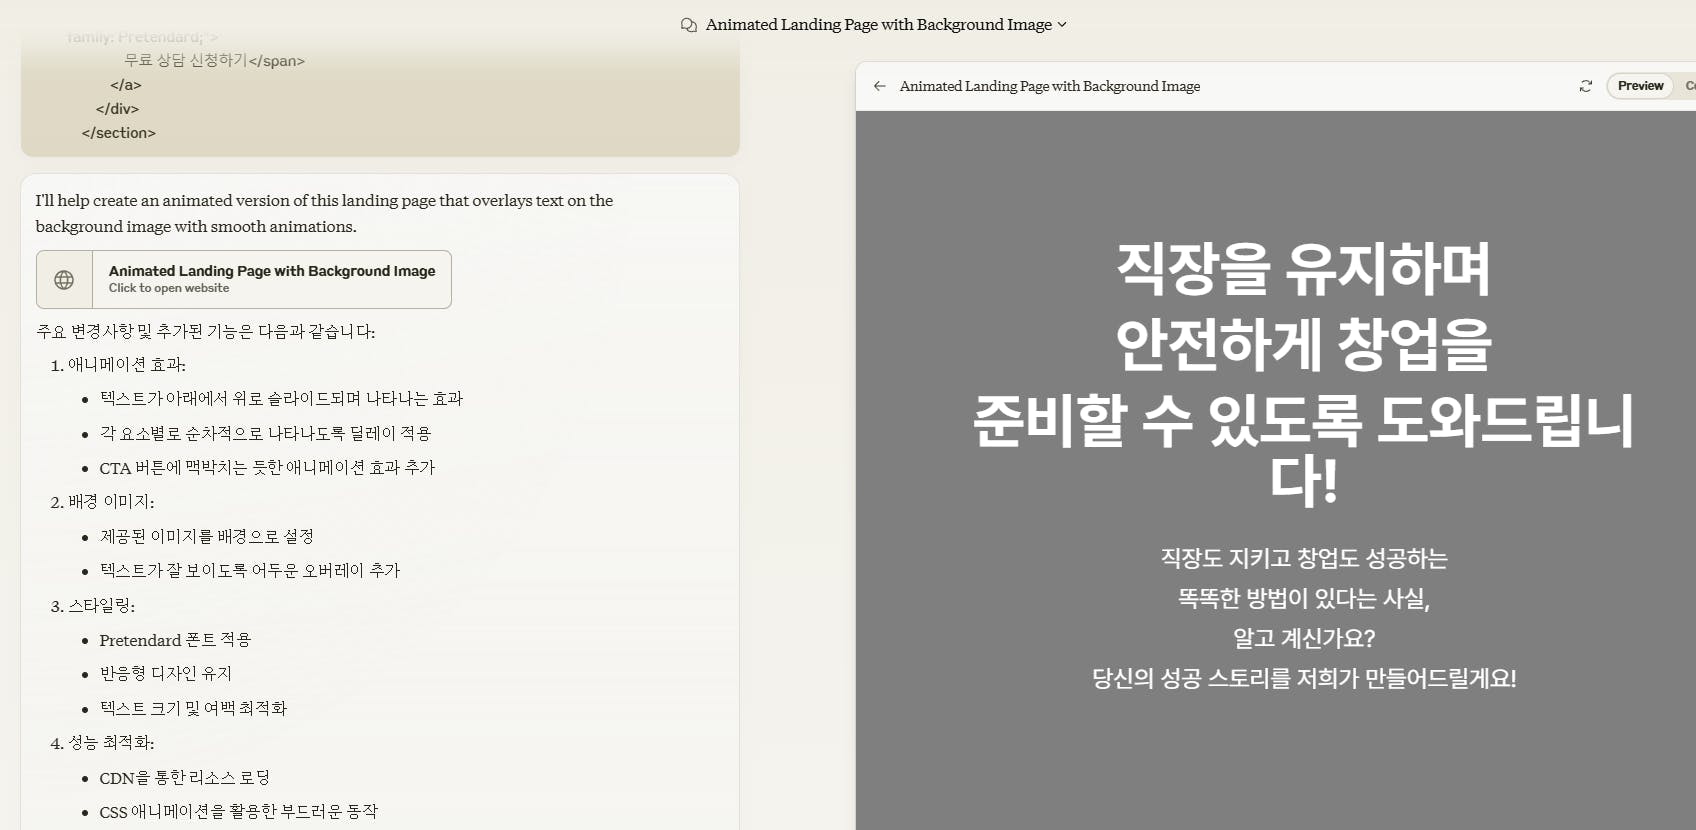Click the preview line '준비할 수 있도록 도와드립니'

pos(1303,419)
